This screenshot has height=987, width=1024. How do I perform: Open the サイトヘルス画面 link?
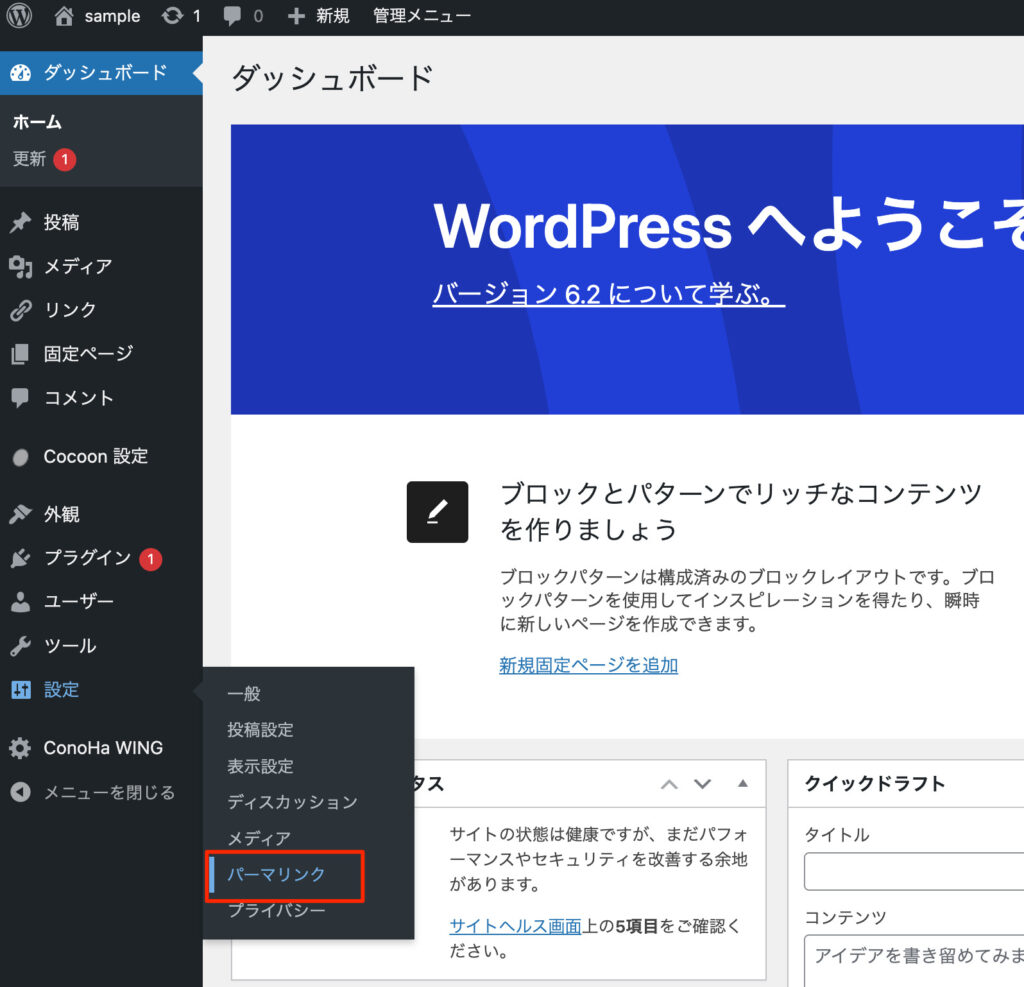pyautogui.click(x=515, y=926)
